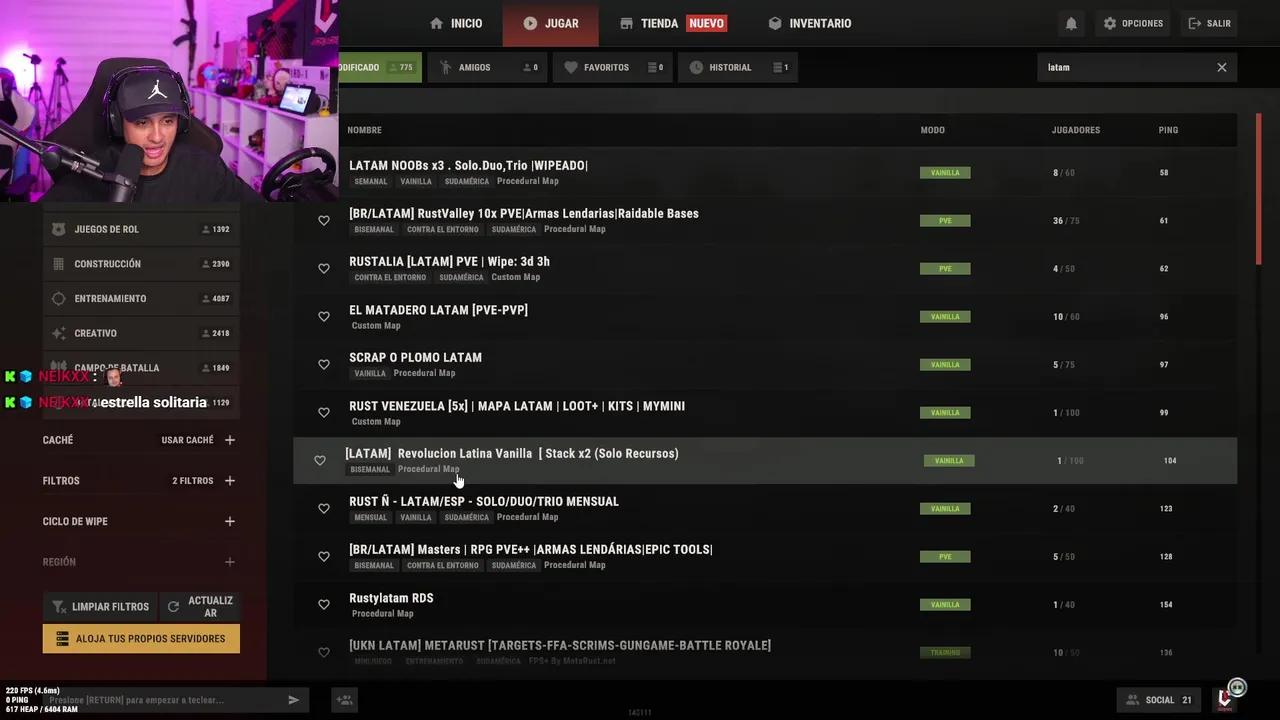This screenshot has height=720, width=1280.
Task: Click Aloja Tus Propios Servidores
Action: point(141,639)
